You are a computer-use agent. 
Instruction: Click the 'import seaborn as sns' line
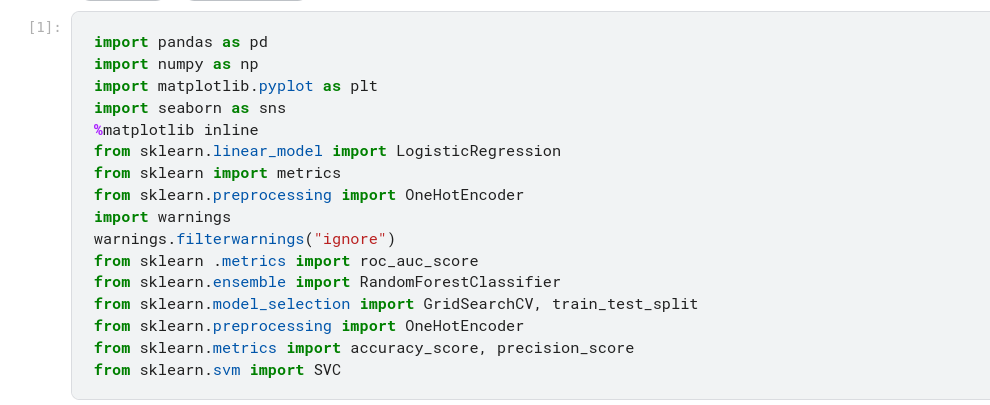point(190,108)
